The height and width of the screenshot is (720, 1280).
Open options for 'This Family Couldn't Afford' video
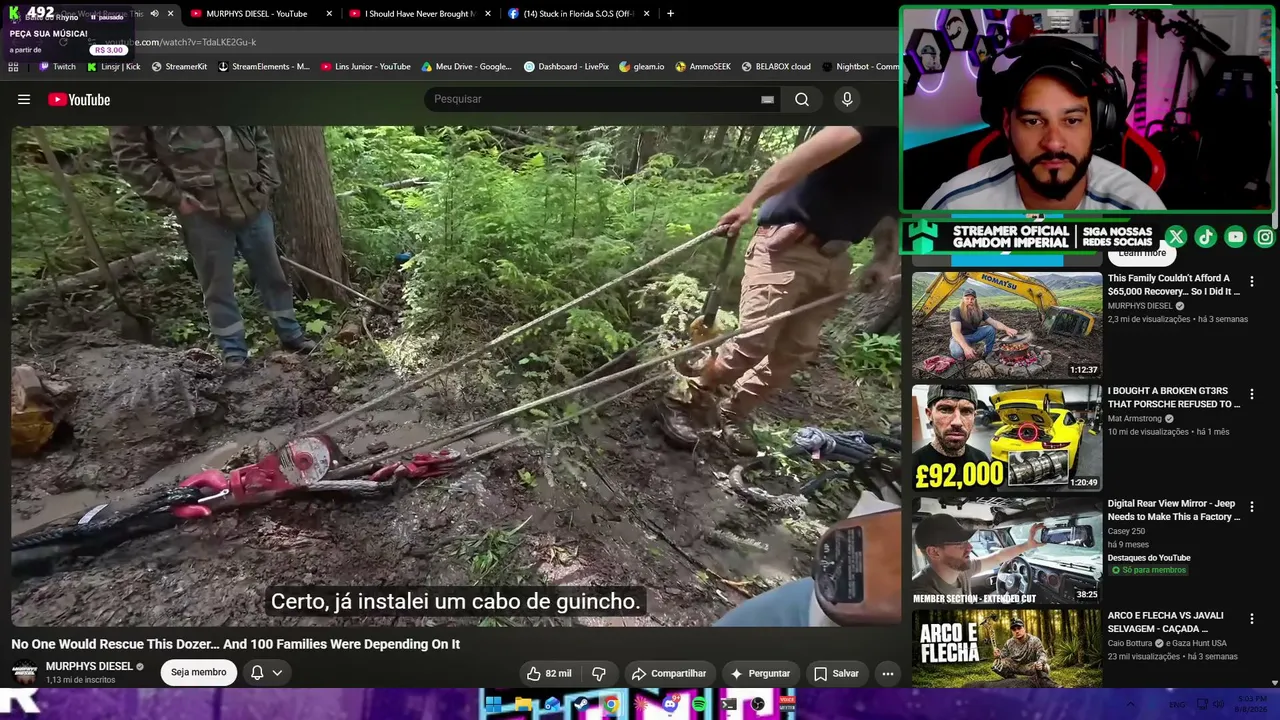point(1251,281)
